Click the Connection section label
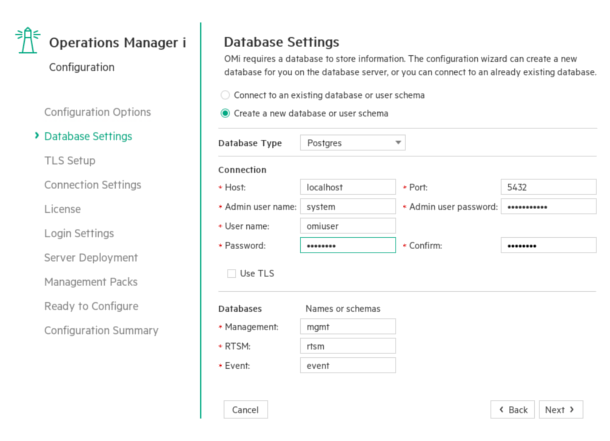Image resolution: width=610 pixels, height=441 pixels. click(x=242, y=170)
